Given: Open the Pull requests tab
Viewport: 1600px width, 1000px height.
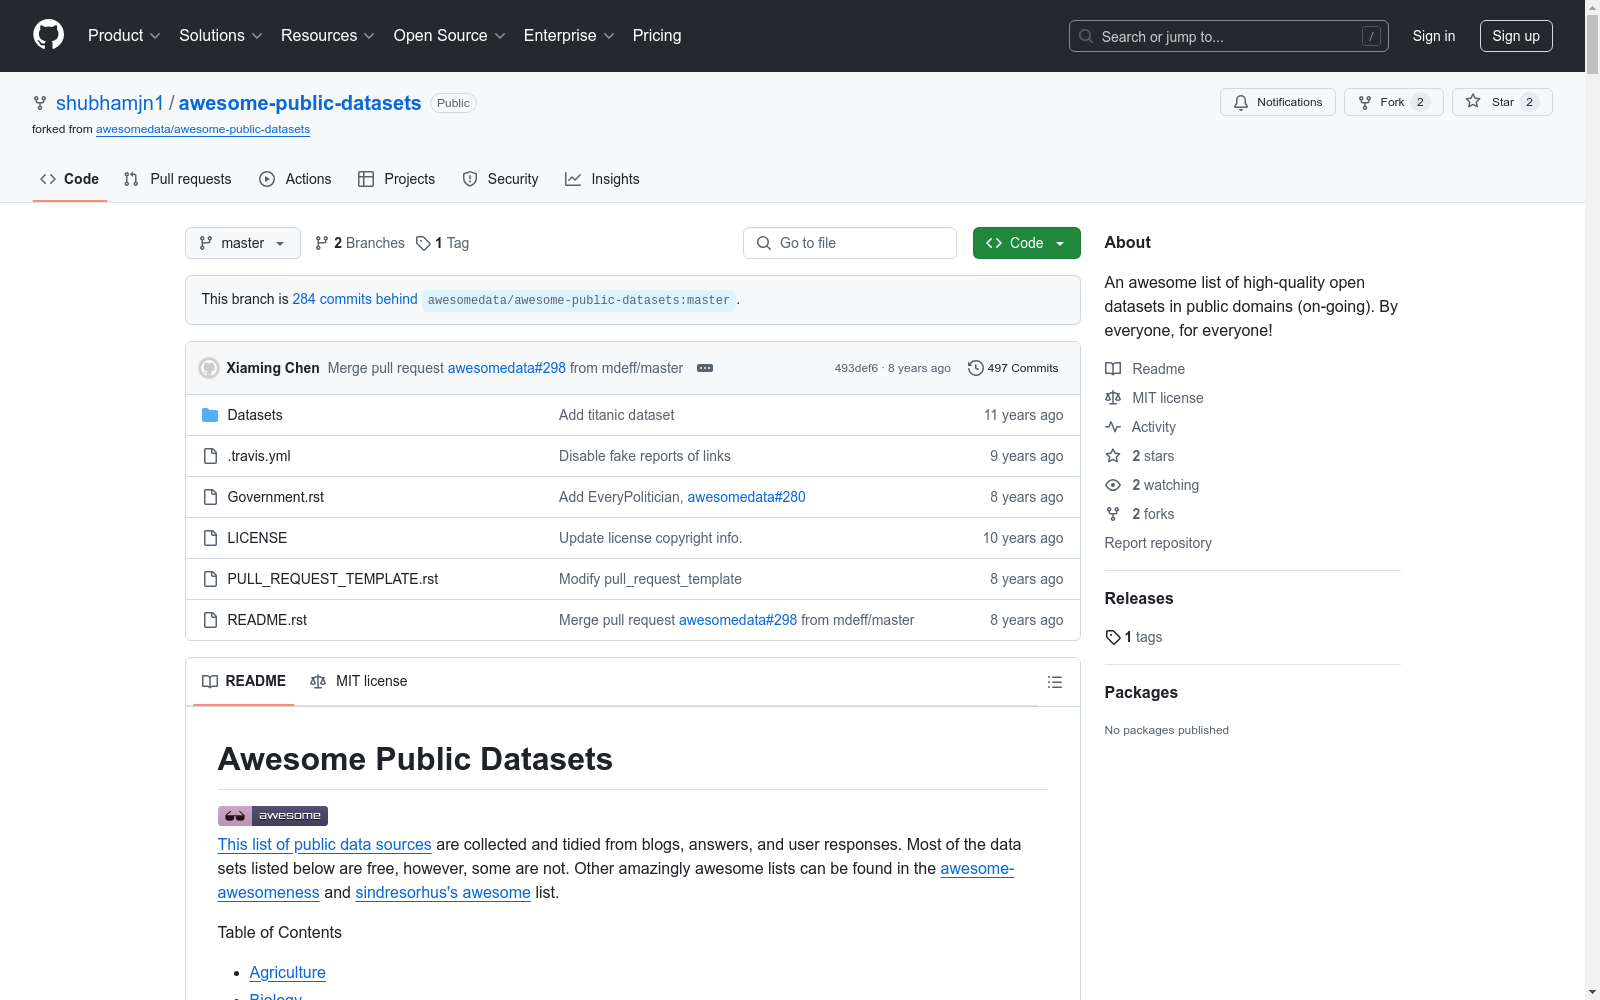Looking at the screenshot, I should (x=178, y=179).
